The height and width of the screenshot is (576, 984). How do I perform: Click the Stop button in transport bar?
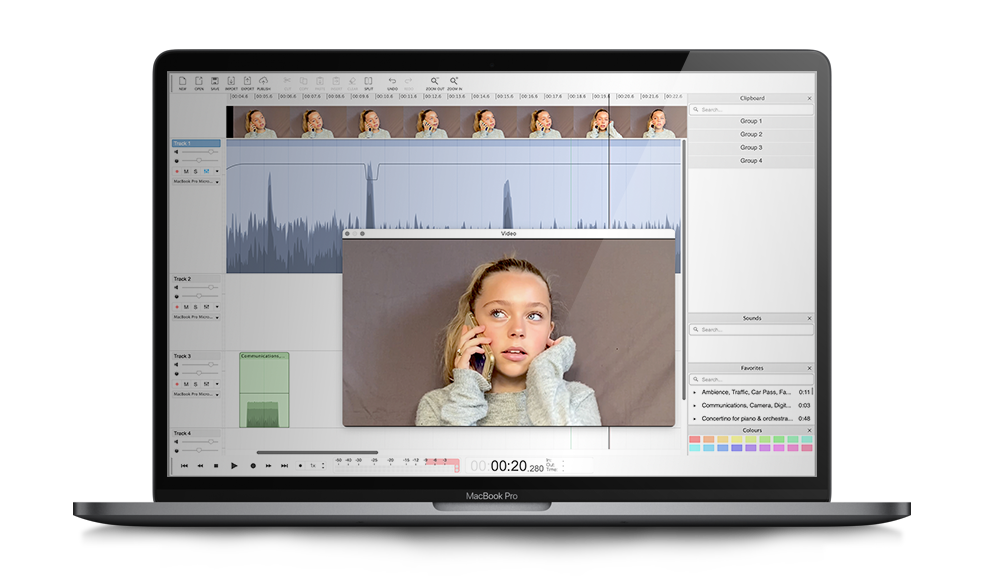point(216,466)
